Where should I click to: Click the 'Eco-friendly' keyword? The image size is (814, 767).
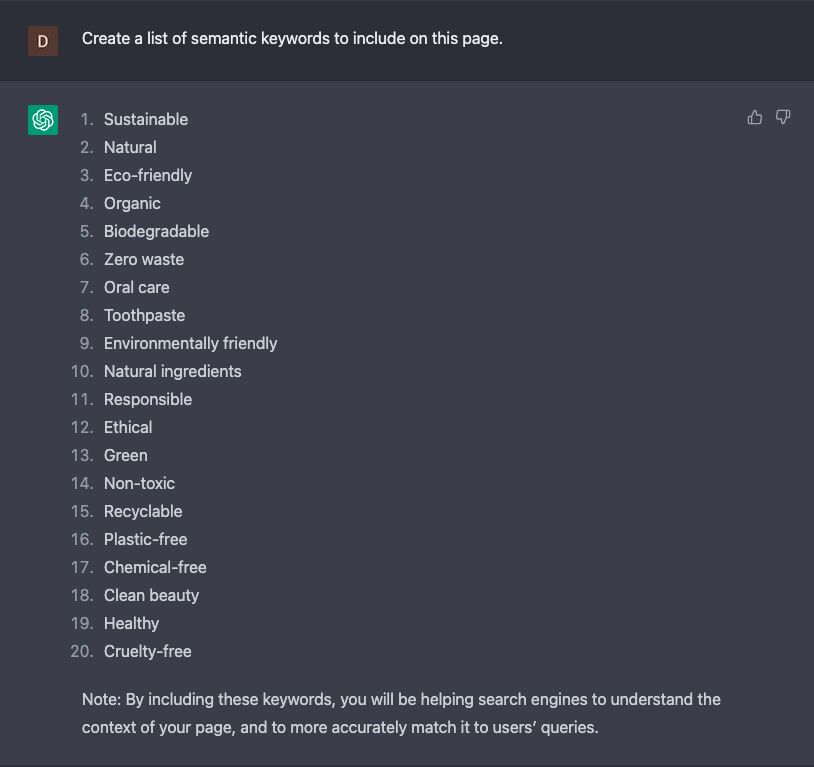(x=148, y=176)
